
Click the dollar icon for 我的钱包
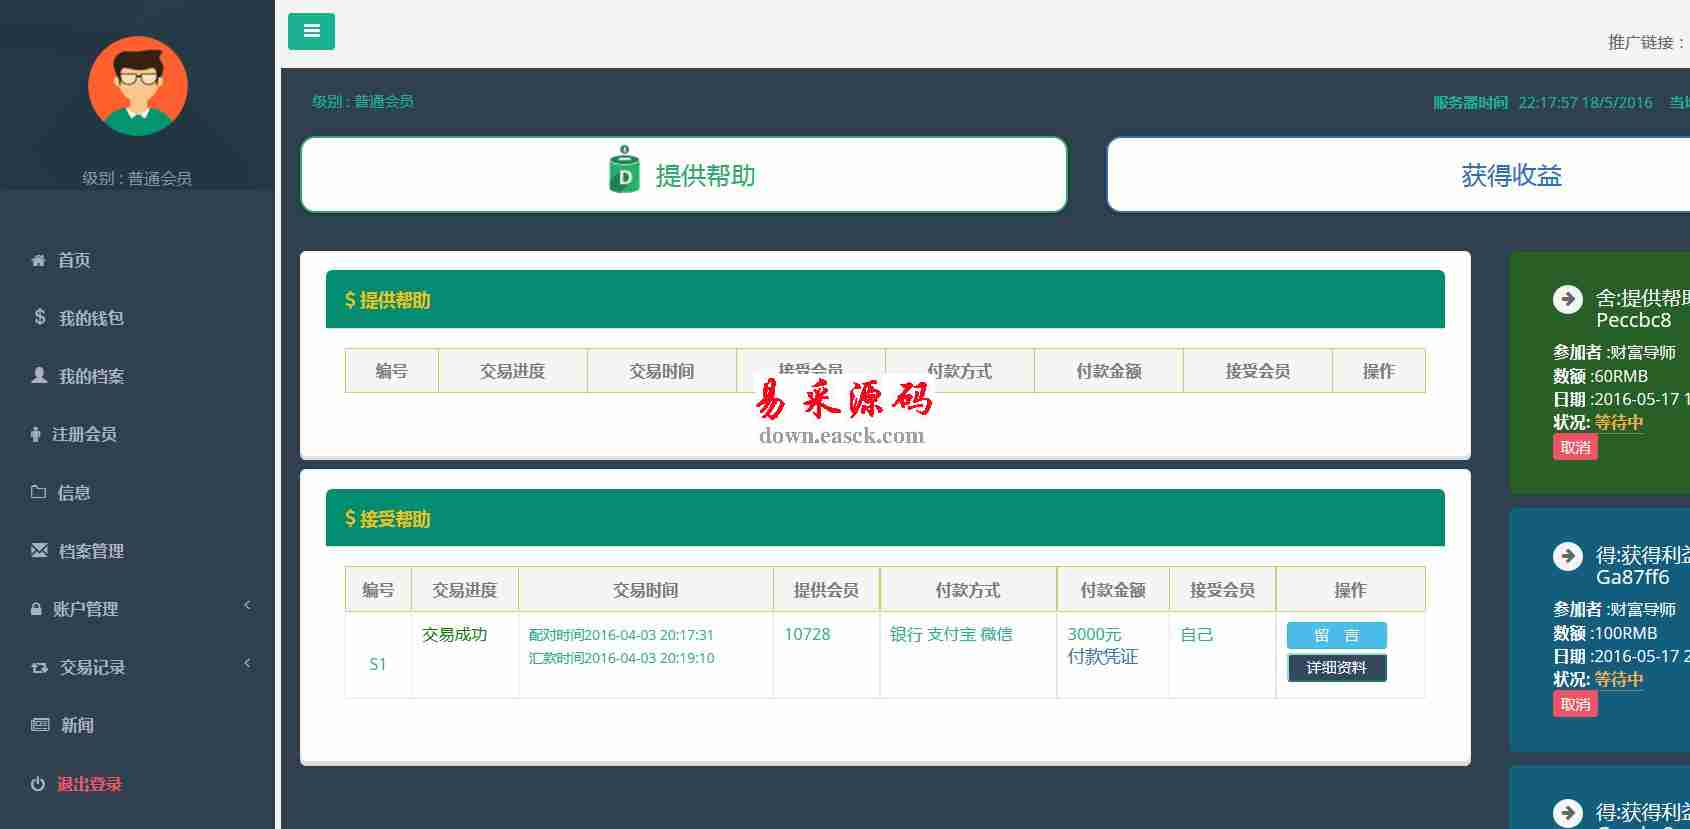[x=40, y=317]
